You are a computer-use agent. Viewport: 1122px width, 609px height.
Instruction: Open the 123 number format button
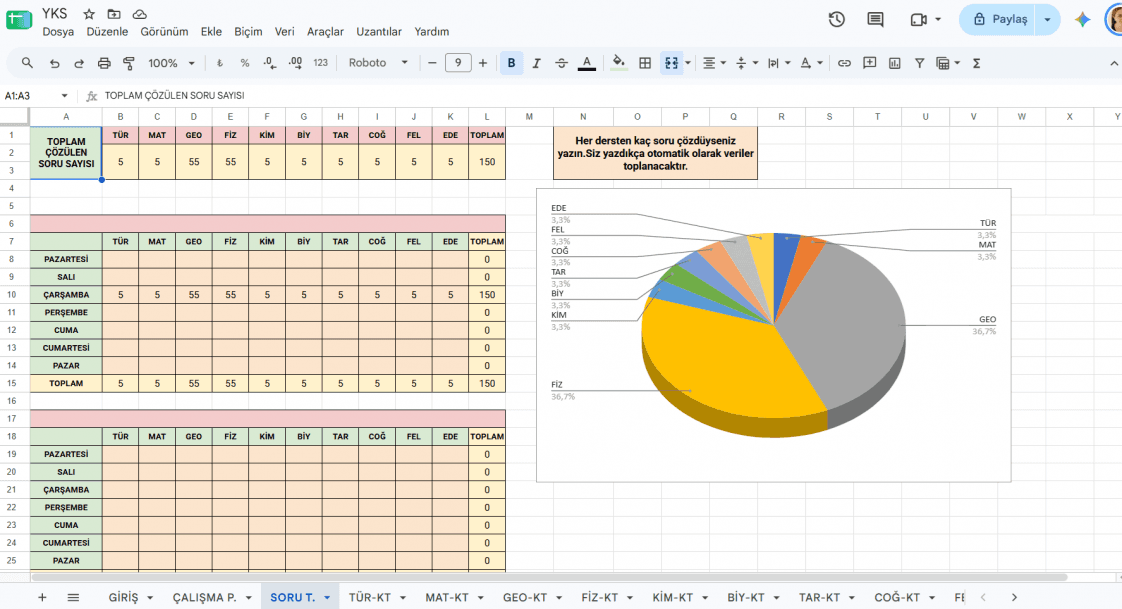click(320, 63)
